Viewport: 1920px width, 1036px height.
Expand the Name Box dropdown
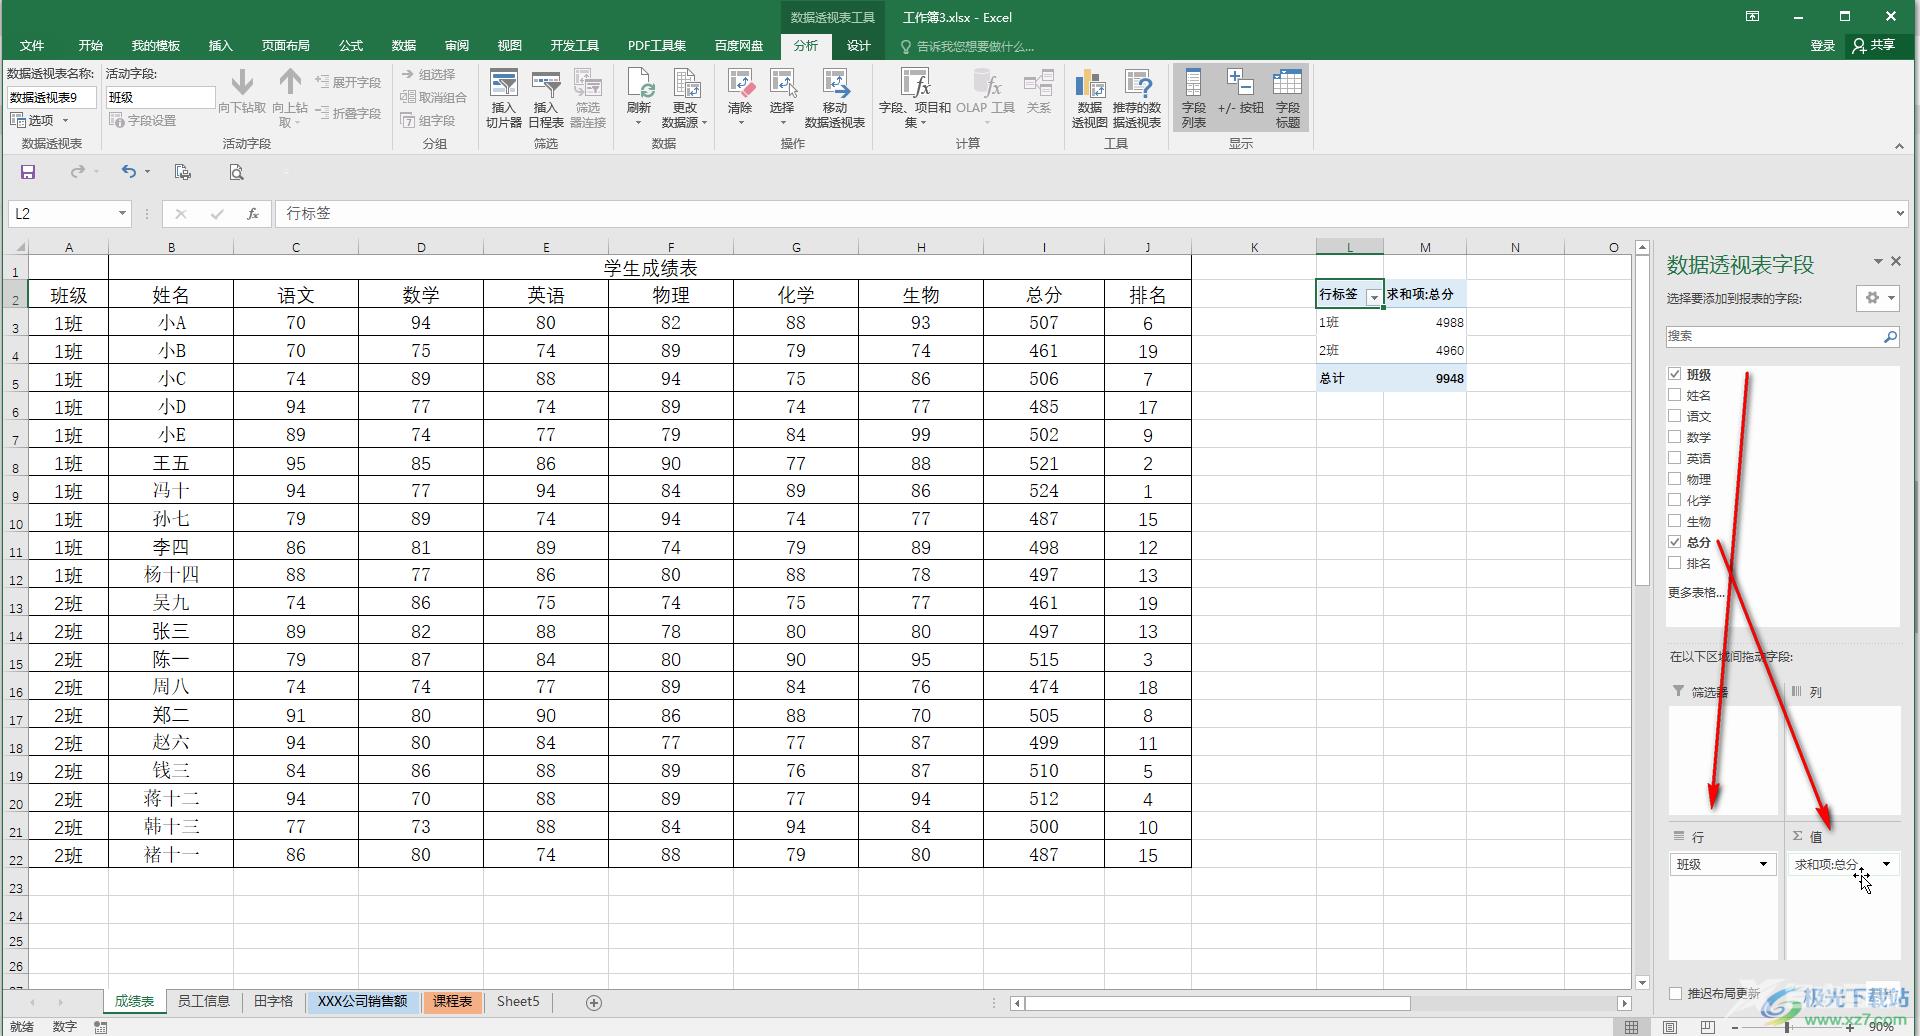[122, 213]
